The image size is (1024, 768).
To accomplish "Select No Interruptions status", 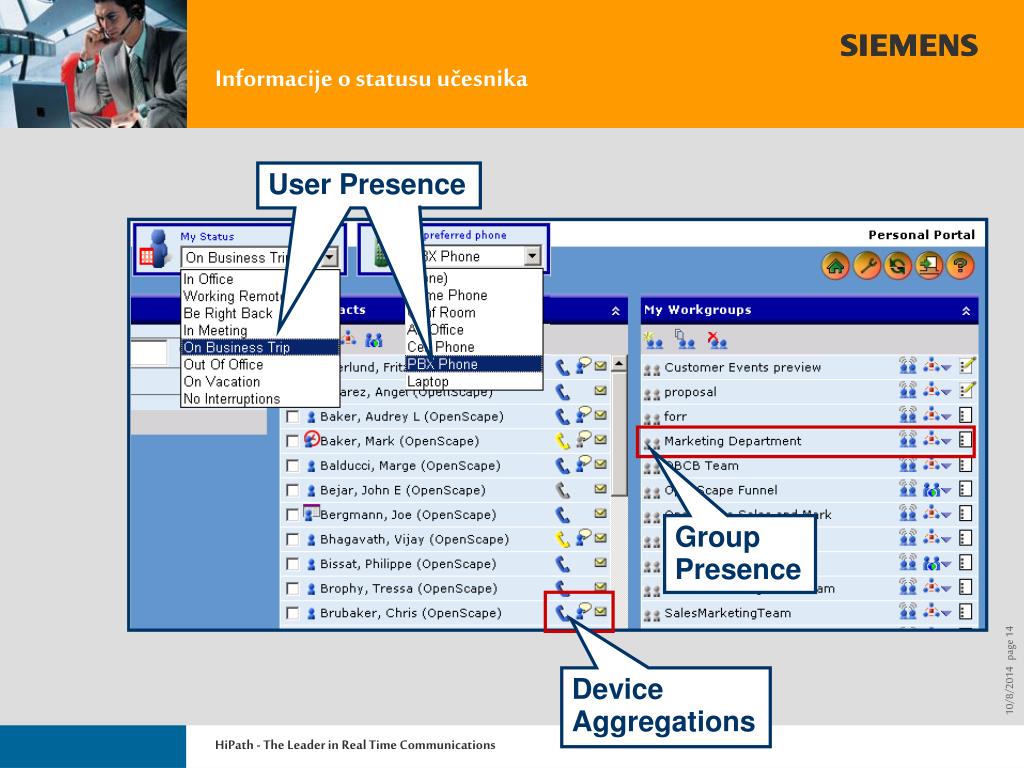I will [260, 398].
